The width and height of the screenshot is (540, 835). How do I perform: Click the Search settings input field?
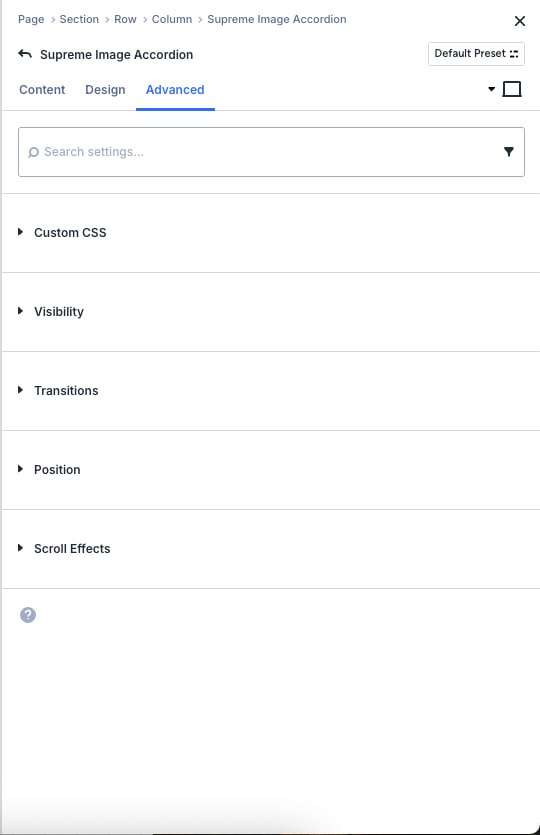[x=271, y=152]
